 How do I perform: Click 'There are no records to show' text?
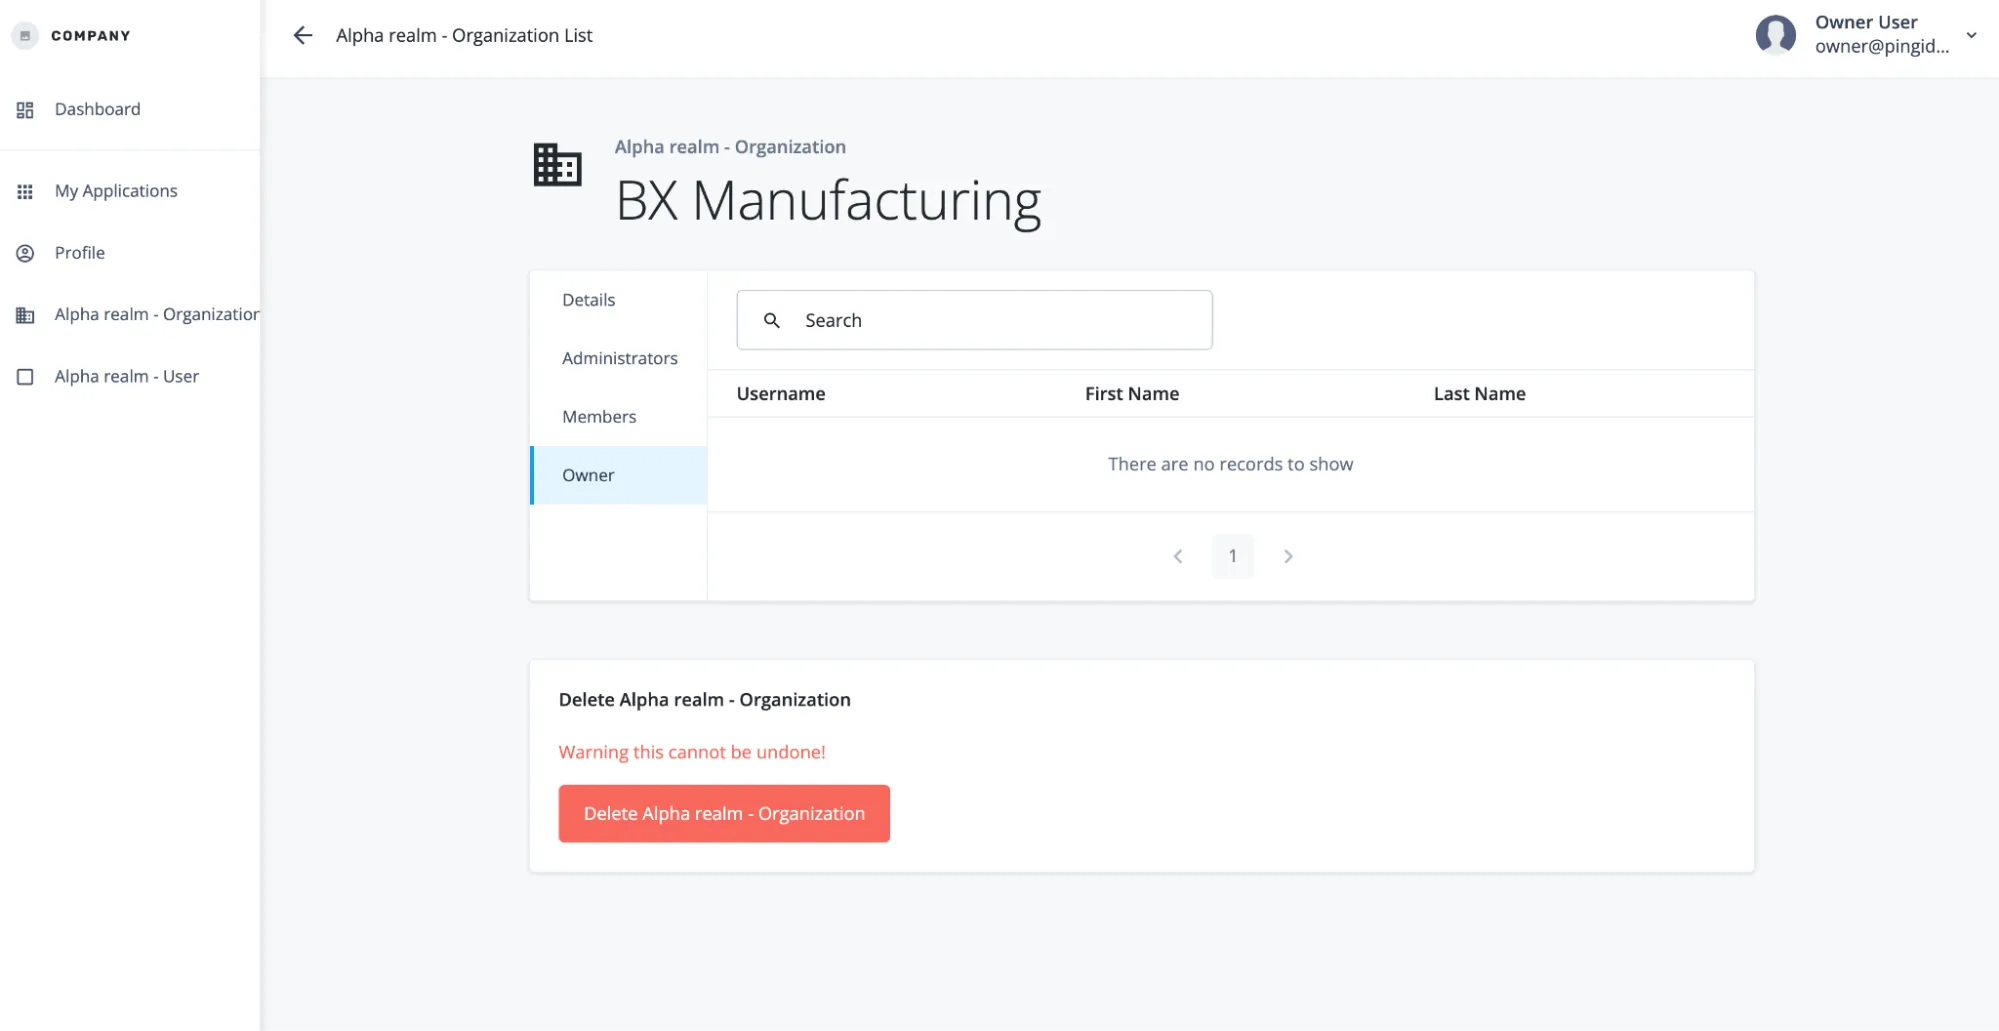click(1230, 464)
